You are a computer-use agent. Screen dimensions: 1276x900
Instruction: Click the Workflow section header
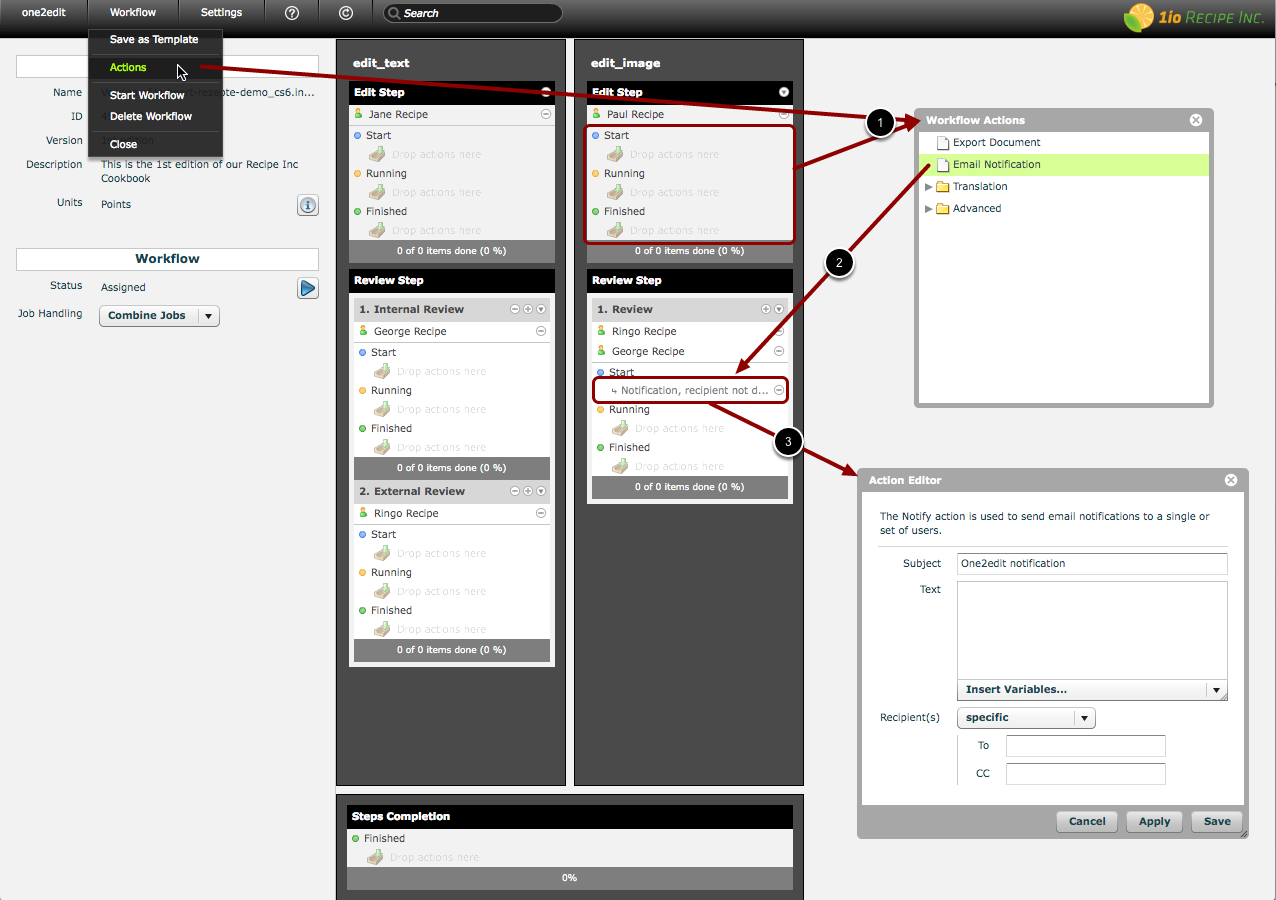click(167, 259)
